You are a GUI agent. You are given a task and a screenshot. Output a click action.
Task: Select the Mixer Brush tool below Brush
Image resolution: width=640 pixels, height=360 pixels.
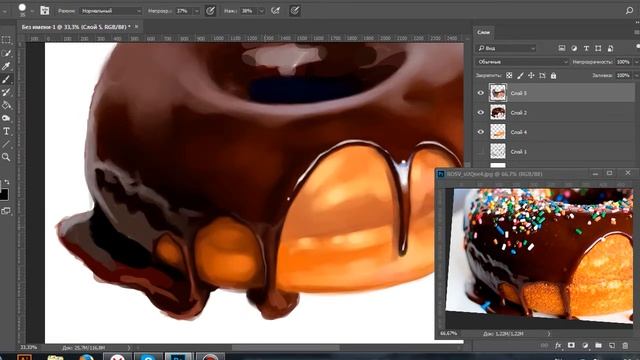(x=6, y=92)
